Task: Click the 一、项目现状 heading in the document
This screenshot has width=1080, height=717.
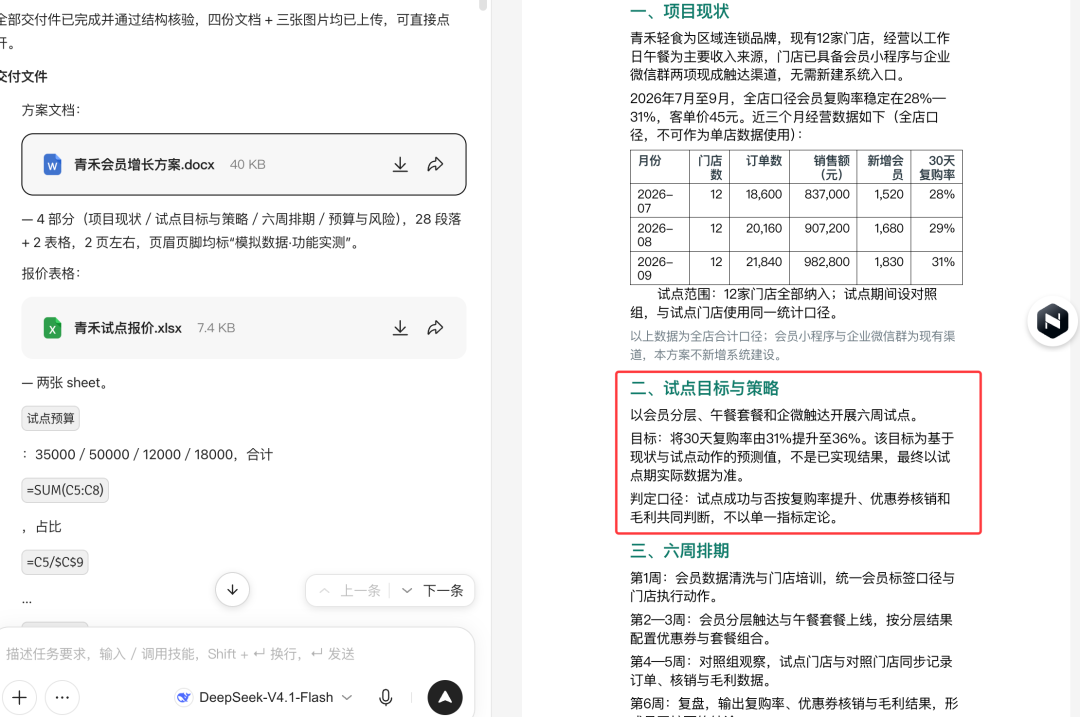Action: click(x=679, y=11)
